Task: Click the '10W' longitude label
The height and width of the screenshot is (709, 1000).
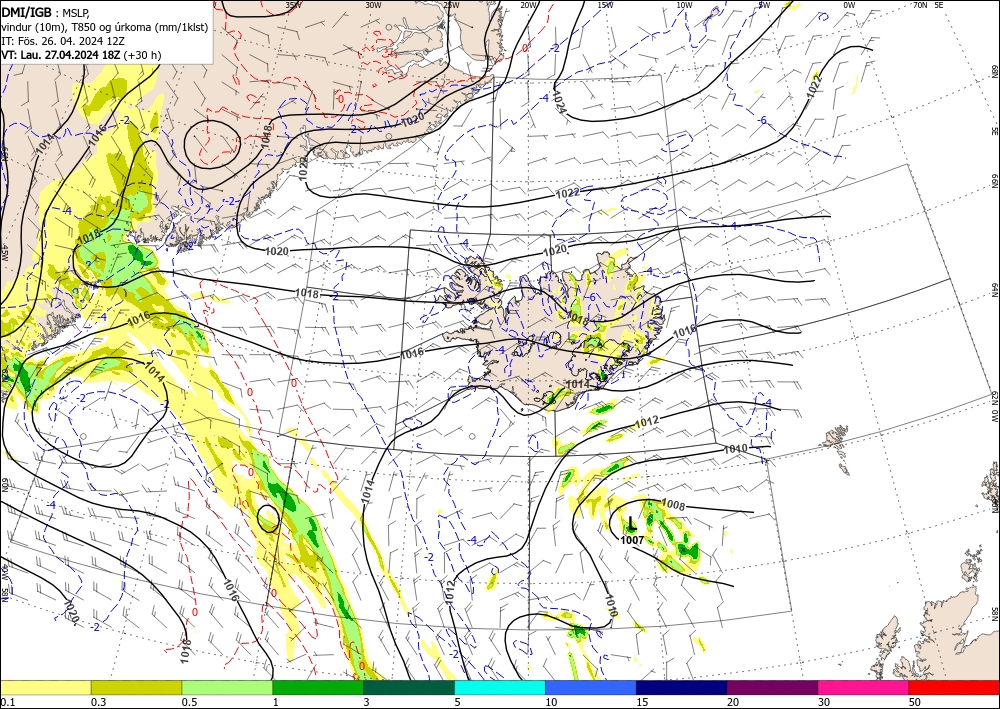Action: 684,5
